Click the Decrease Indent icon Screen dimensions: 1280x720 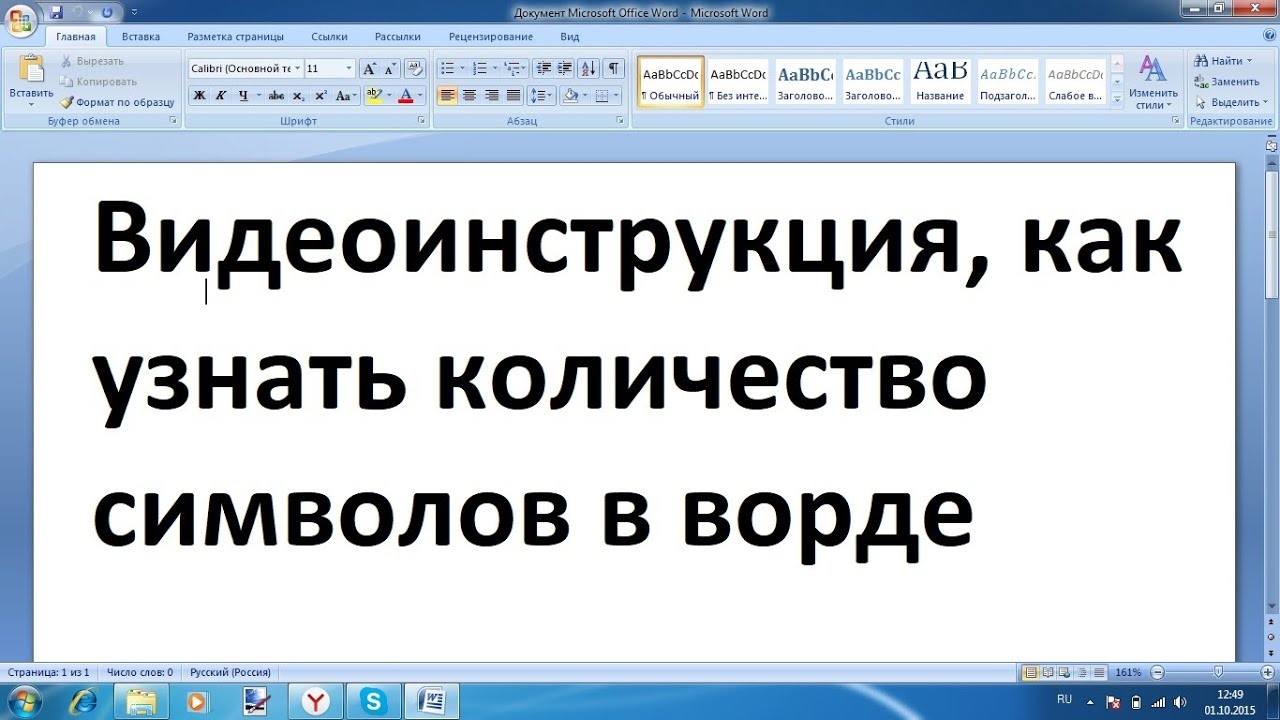(x=544, y=69)
